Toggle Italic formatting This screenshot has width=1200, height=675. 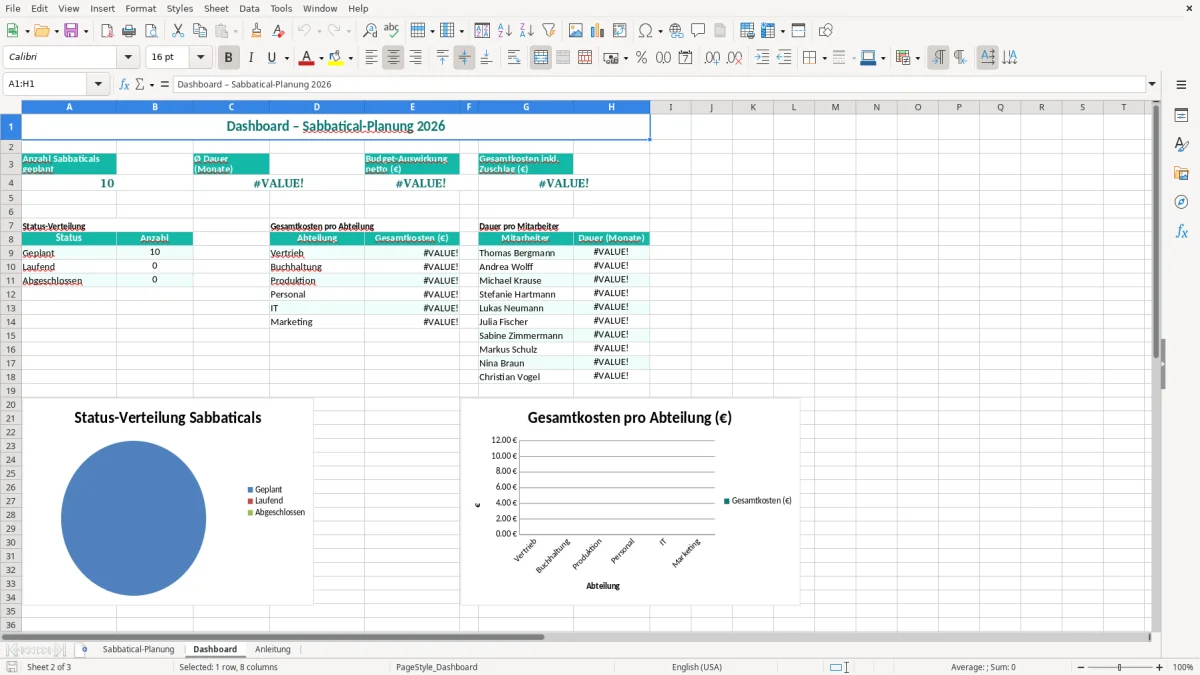tap(250, 58)
